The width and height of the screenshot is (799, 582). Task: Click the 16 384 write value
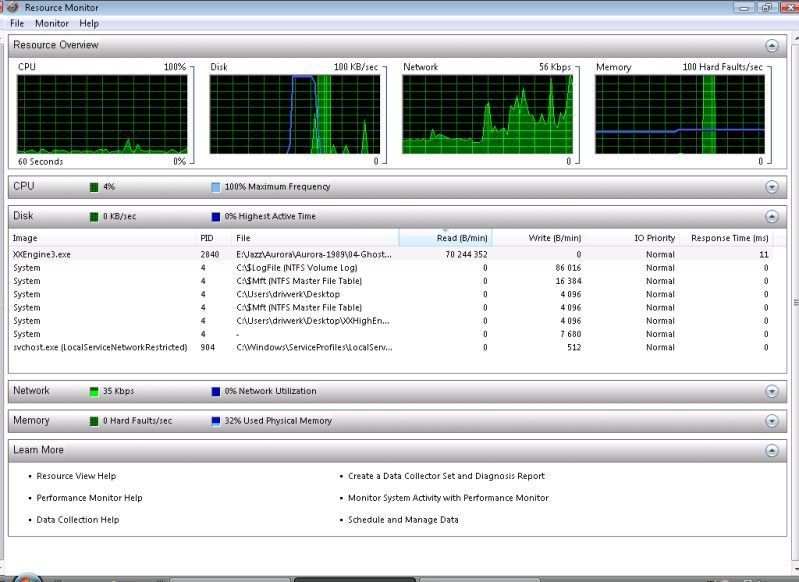pyautogui.click(x=568, y=281)
